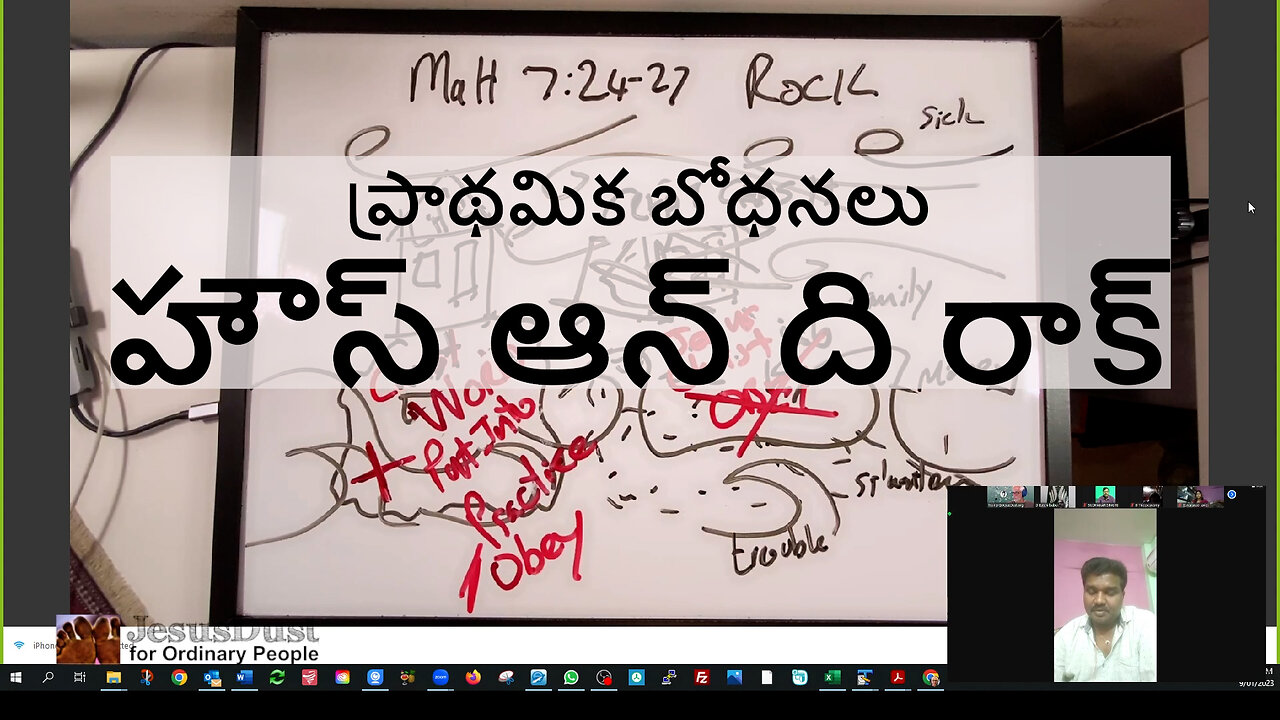Screen dimensions: 1280x720
Task: Open the network computers icon on taskbar
Action: click(x=669, y=677)
